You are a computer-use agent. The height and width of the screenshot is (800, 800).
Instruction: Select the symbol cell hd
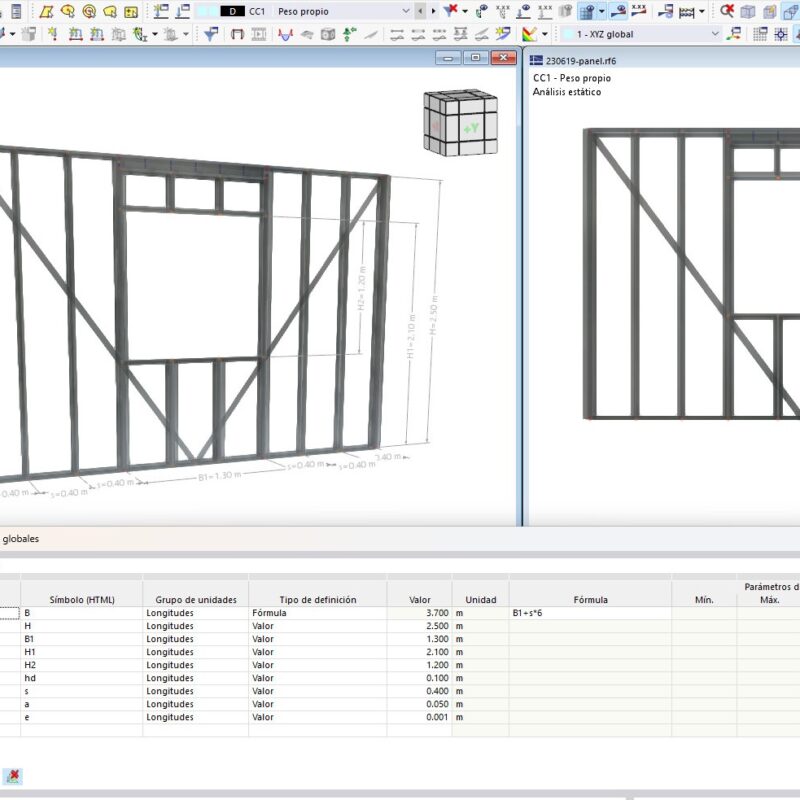click(82, 678)
